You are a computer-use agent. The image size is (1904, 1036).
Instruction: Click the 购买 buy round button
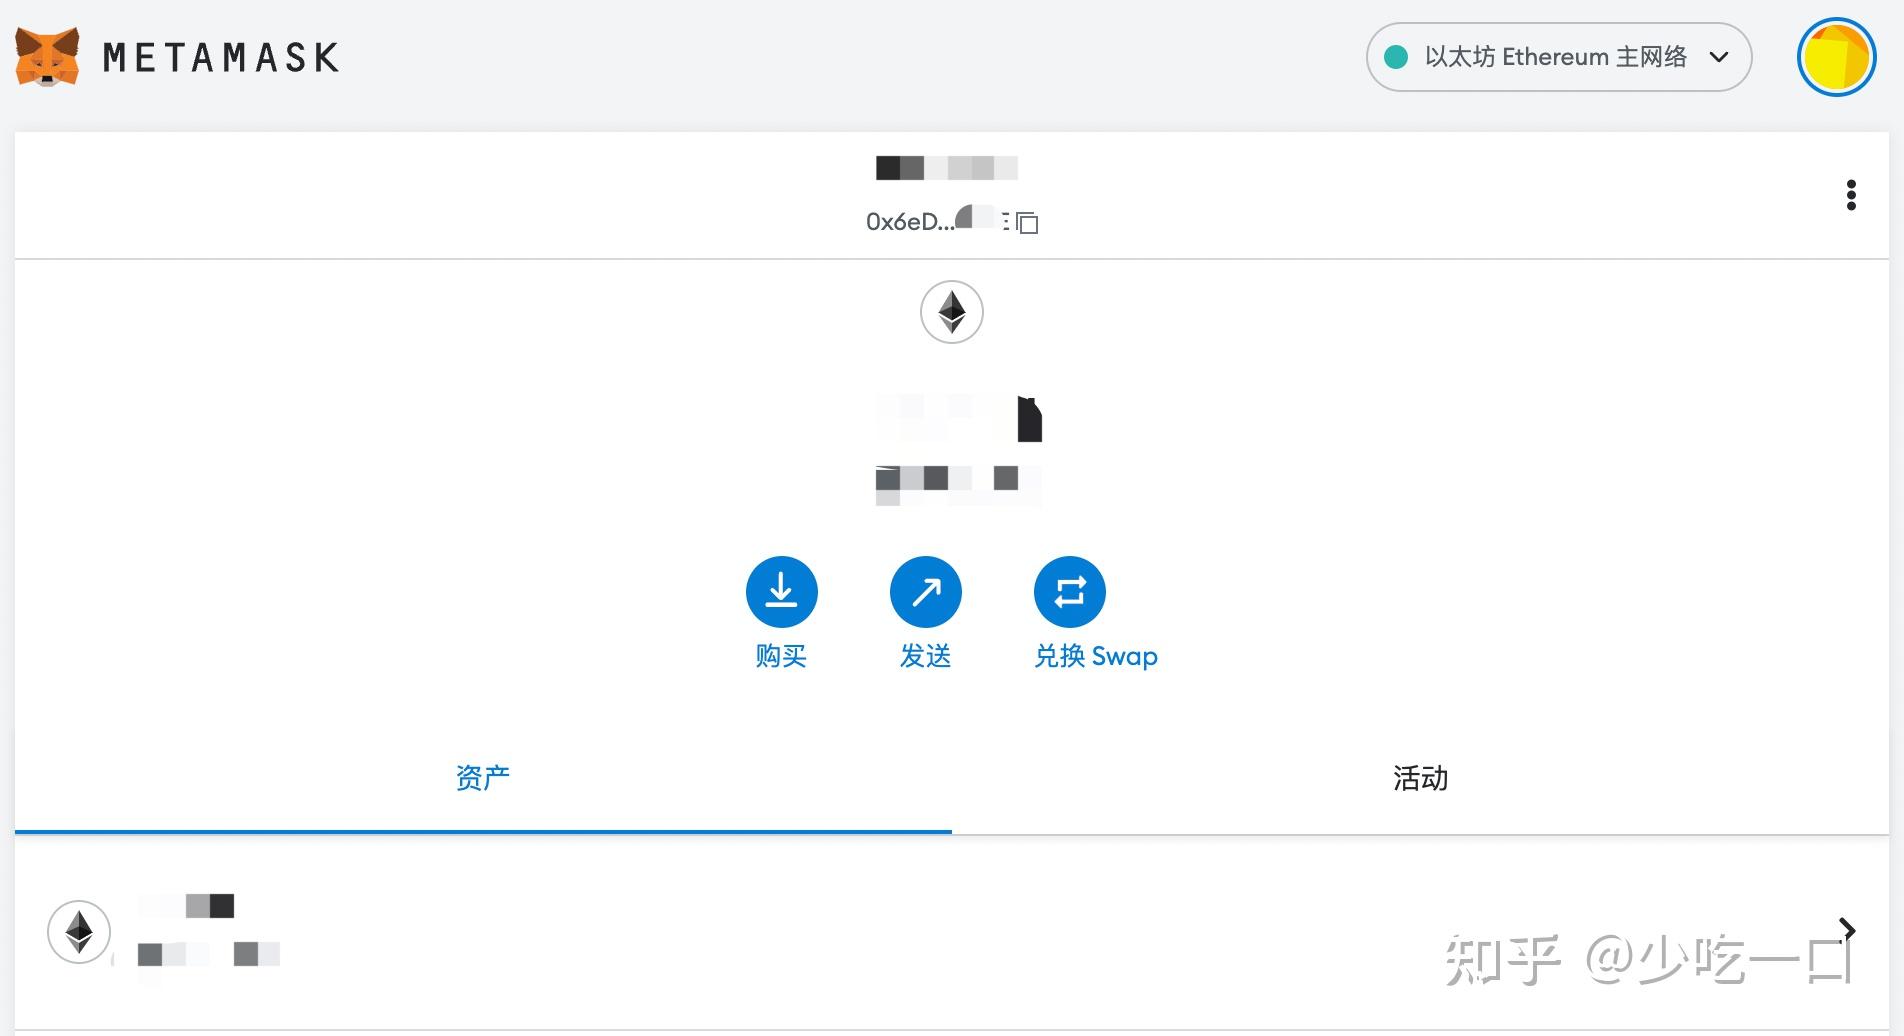(781, 592)
